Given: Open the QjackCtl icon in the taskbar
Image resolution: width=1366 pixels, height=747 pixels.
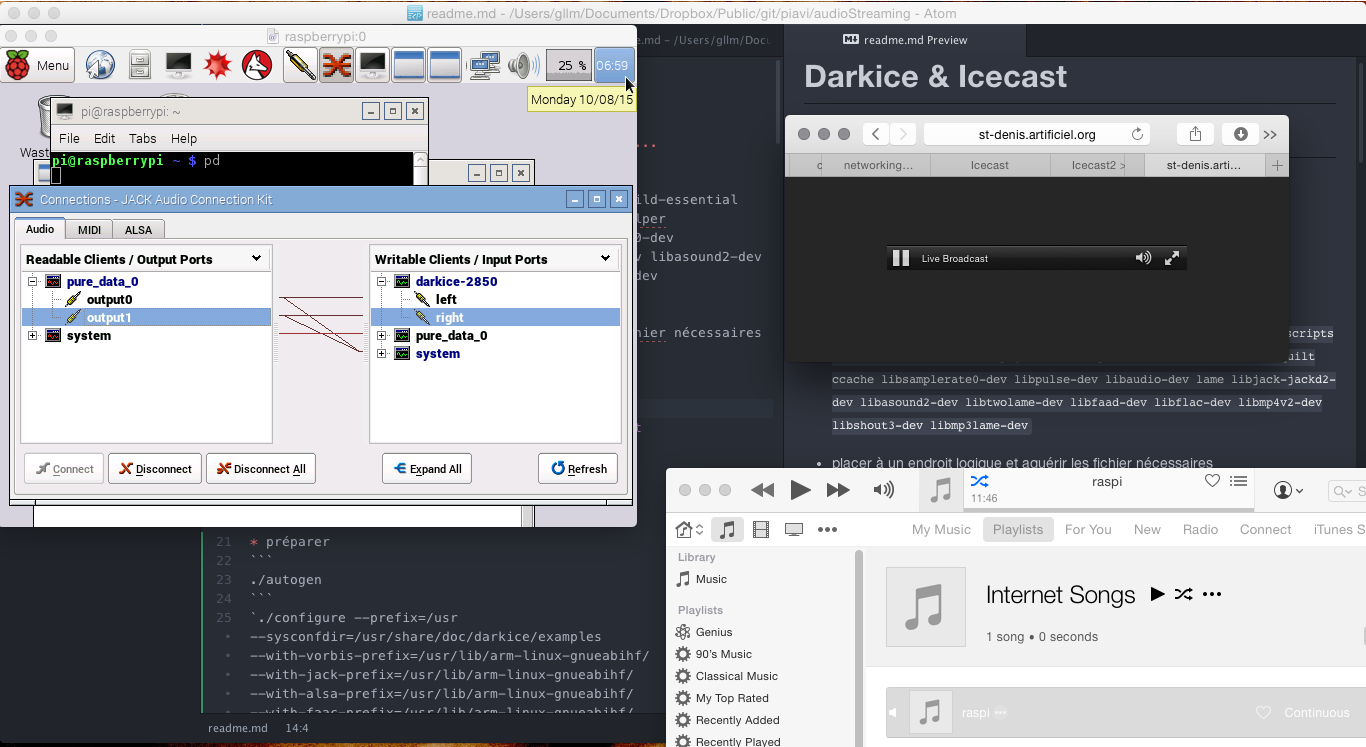Looking at the screenshot, I should [x=336, y=66].
